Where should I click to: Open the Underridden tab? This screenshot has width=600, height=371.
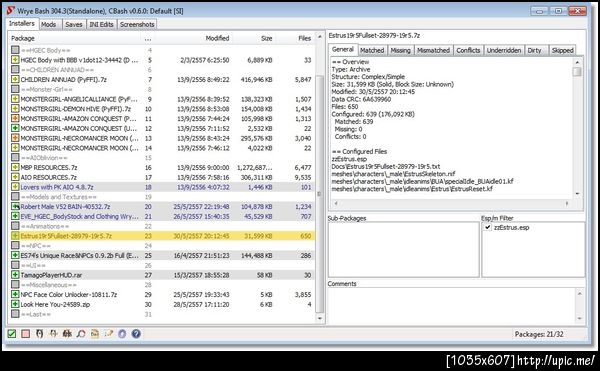504,50
